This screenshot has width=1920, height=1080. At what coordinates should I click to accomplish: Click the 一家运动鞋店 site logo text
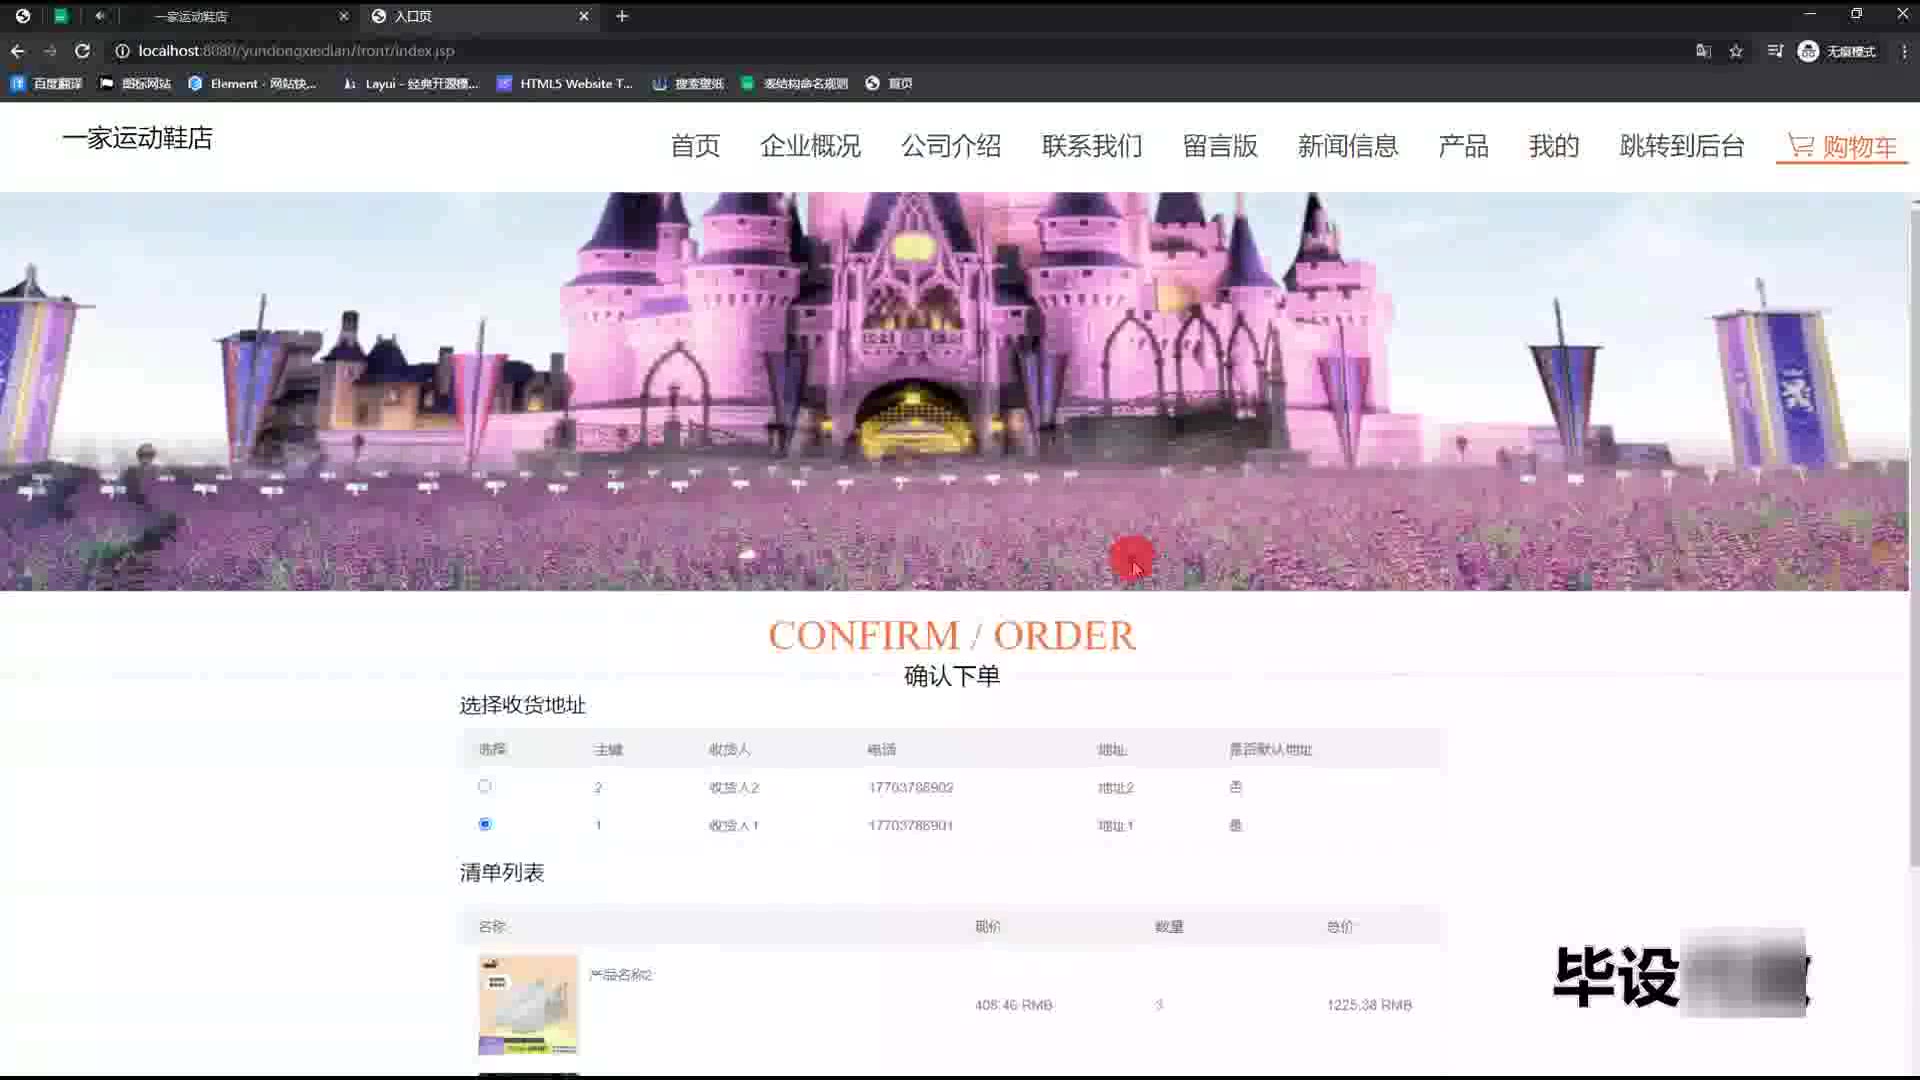138,138
